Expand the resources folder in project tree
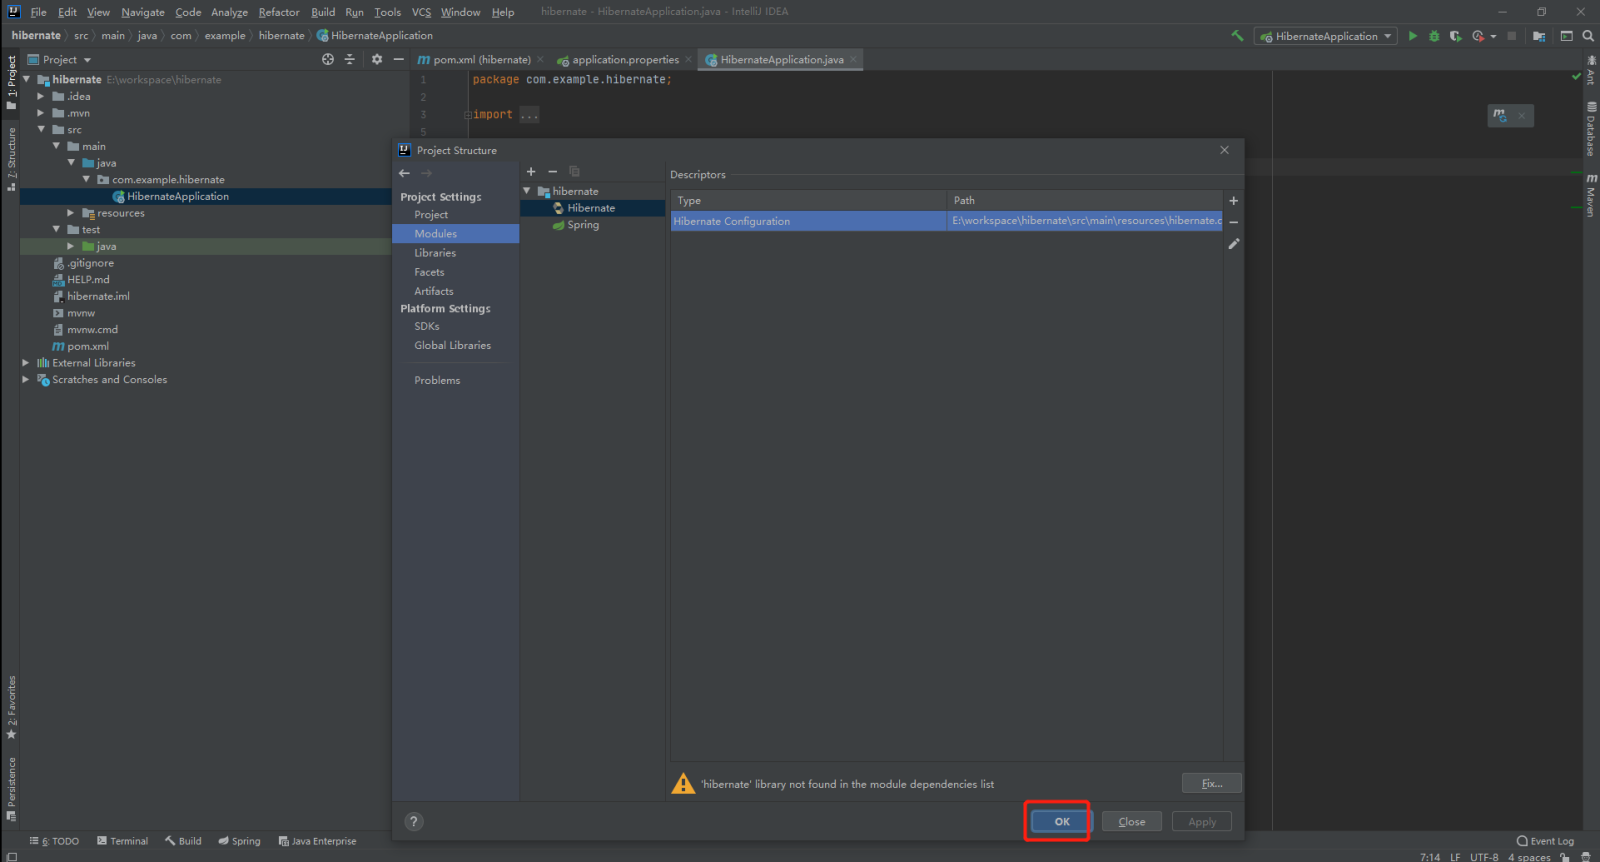 point(70,213)
